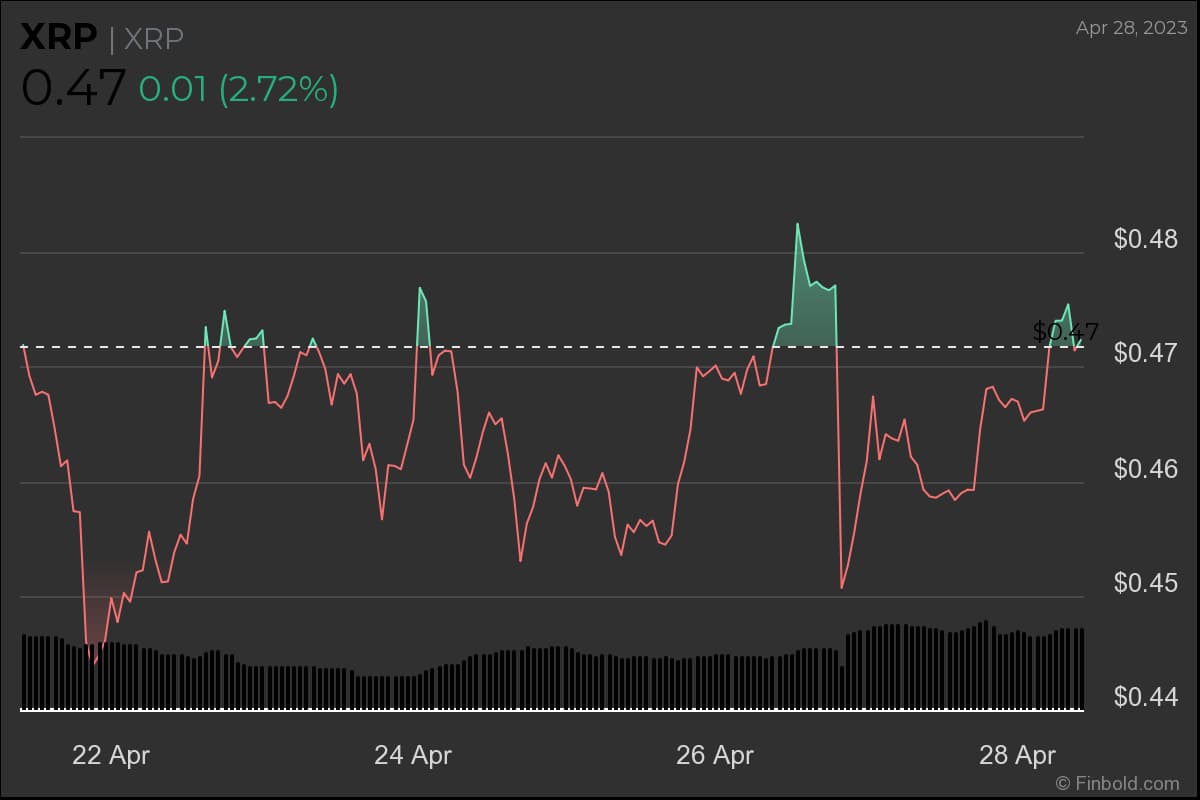Click the bottom of the sharp drop after 26 Apr
Image resolution: width=1200 pixels, height=800 pixels.
[x=842, y=587]
